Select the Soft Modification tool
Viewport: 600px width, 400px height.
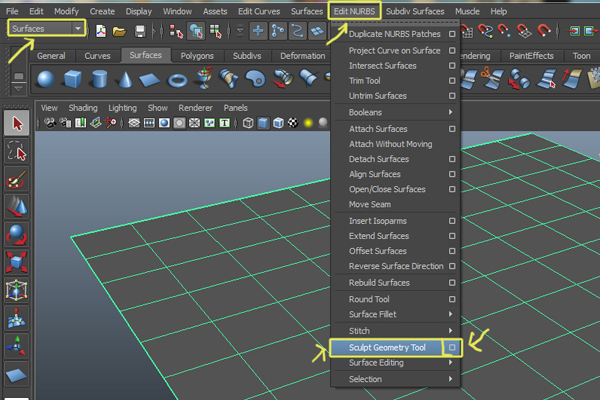click(x=16, y=318)
